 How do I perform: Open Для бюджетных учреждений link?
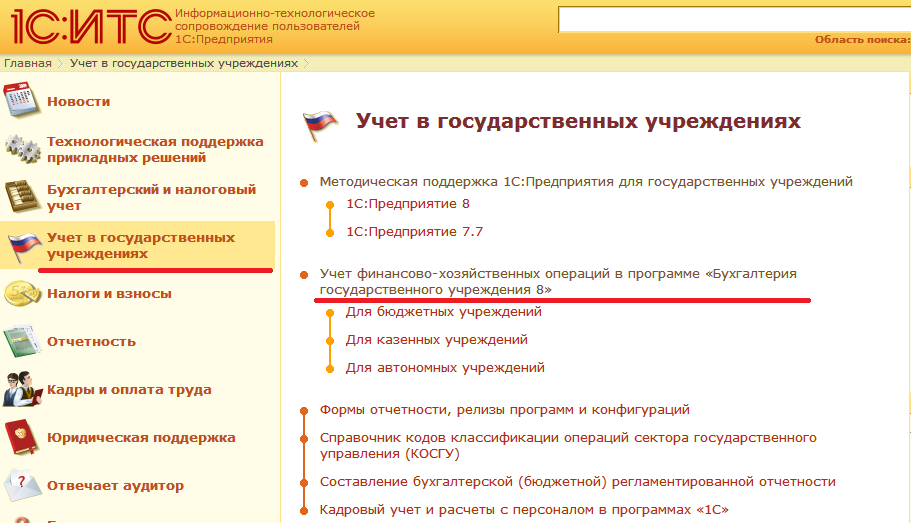point(444,312)
